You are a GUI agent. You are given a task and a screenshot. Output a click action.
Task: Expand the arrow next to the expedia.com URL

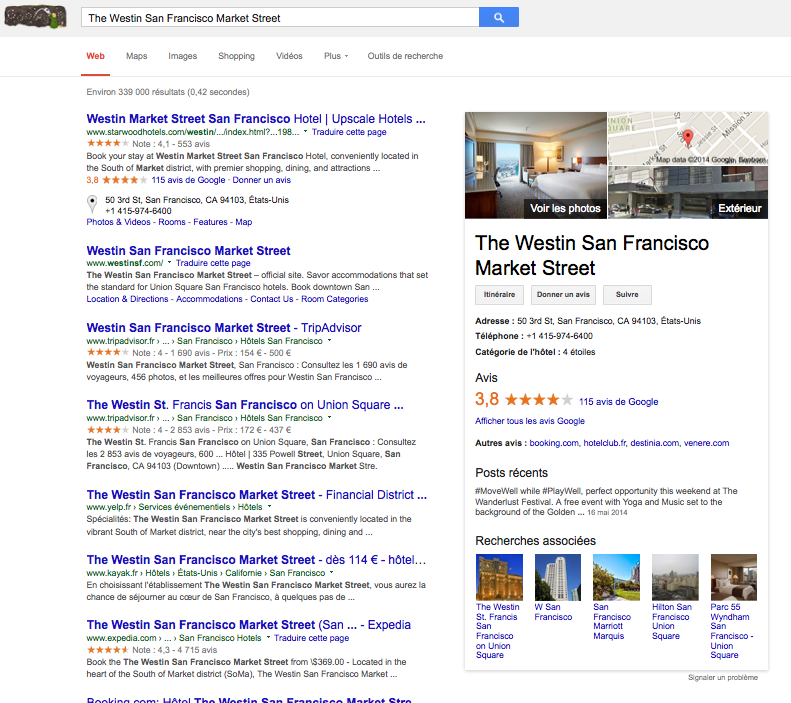coord(268,637)
